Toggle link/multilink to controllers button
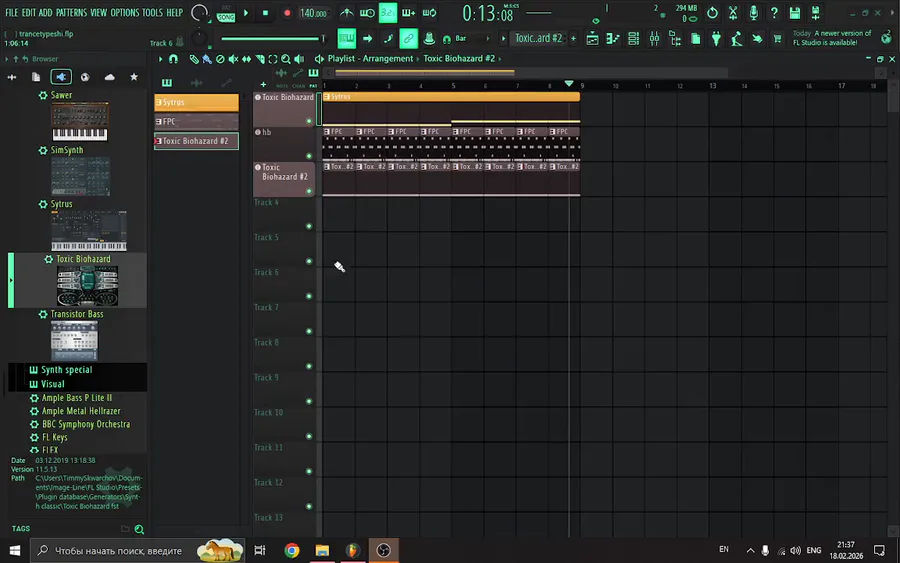The height and width of the screenshot is (563, 900). coord(408,39)
